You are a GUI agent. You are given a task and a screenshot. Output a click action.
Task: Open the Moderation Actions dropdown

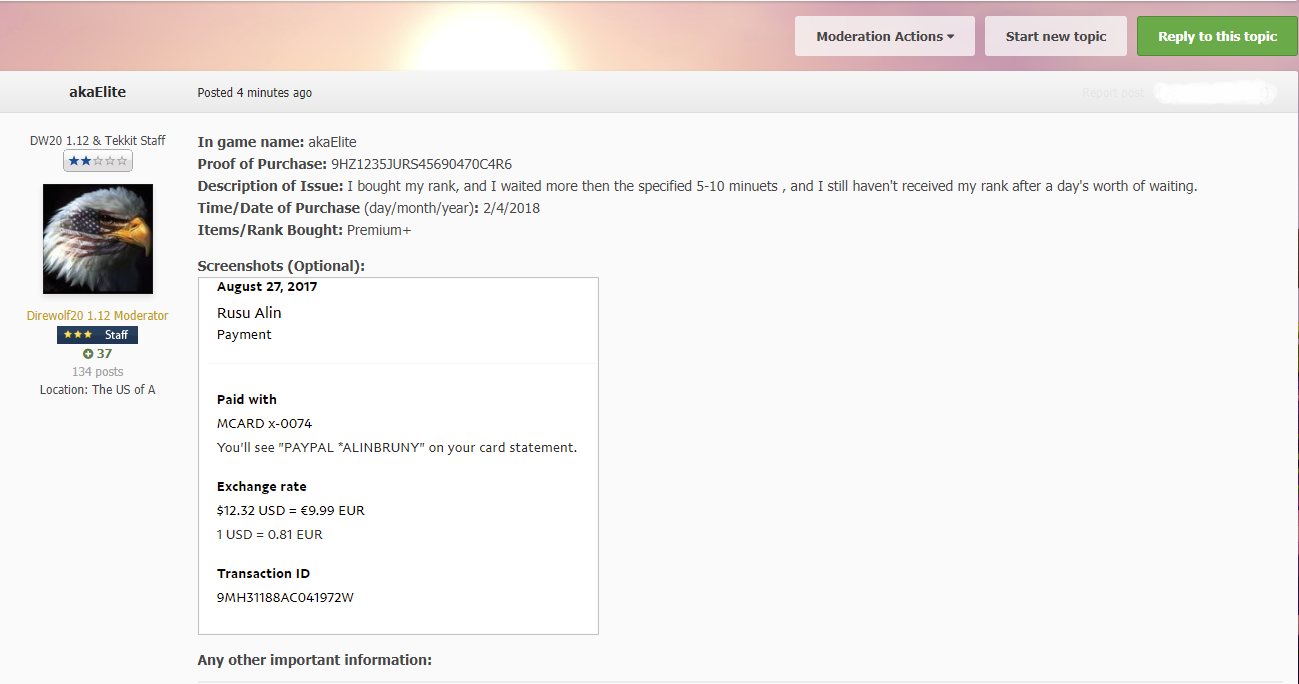click(x=884, y=35)
